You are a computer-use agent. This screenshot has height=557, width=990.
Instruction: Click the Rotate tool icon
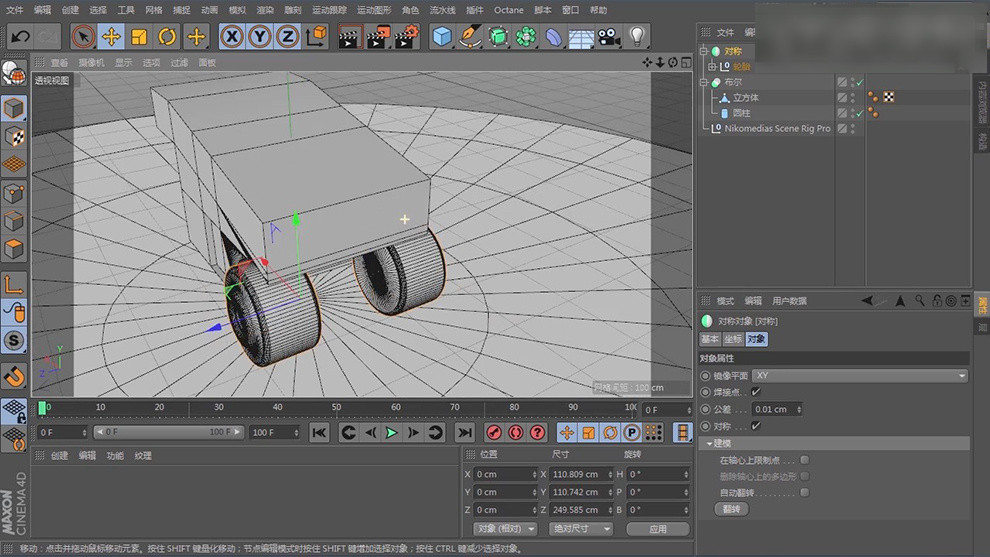tap(167, 37)
